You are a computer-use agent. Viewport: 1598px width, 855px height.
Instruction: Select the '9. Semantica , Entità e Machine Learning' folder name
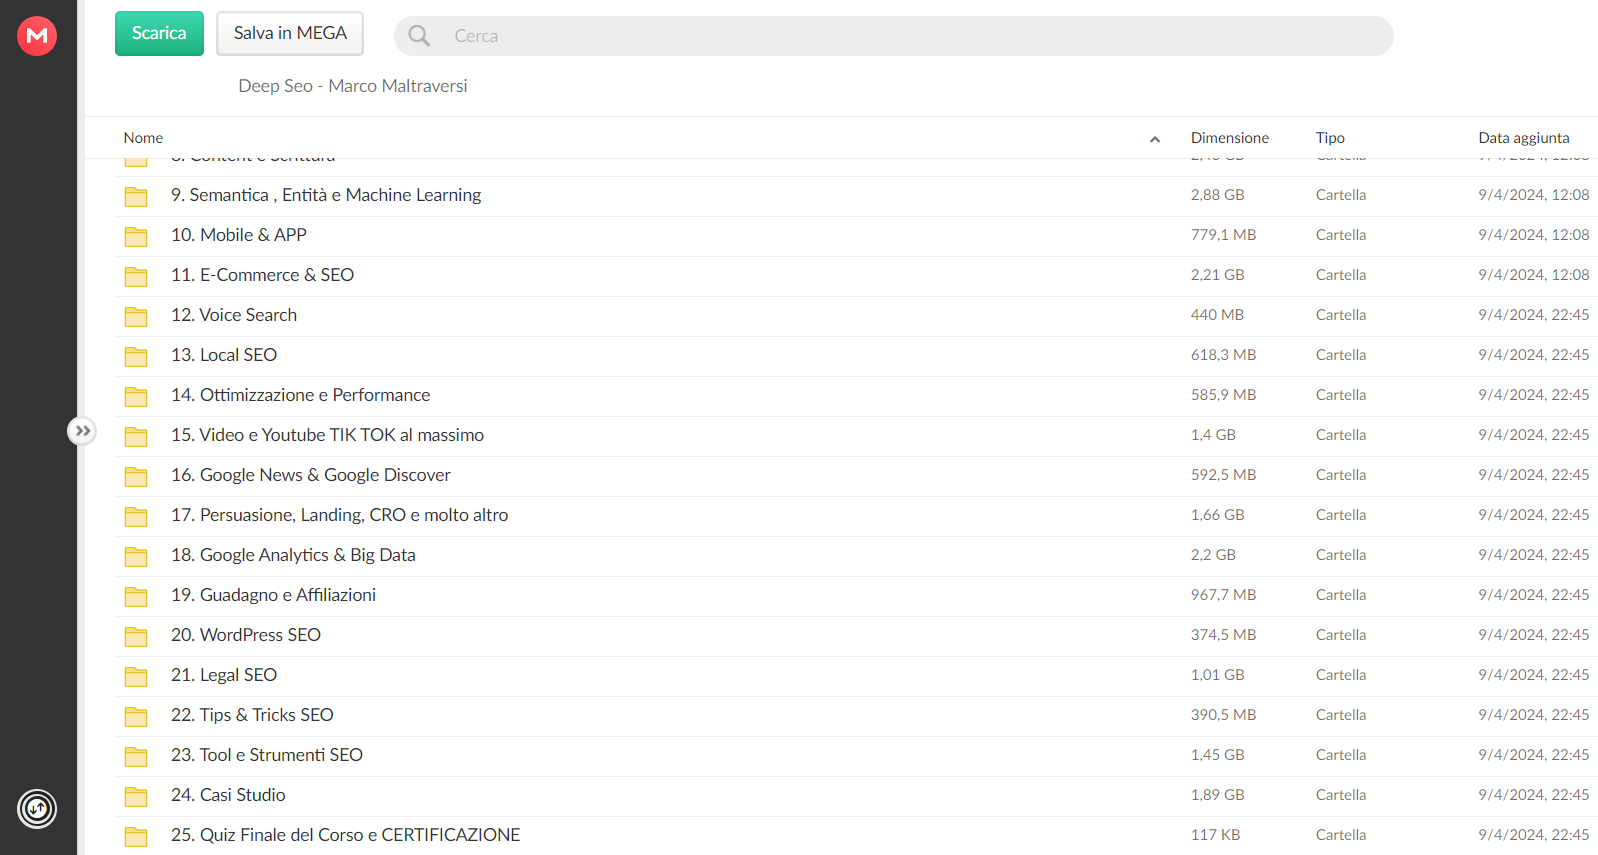click(x=326, y=195)
